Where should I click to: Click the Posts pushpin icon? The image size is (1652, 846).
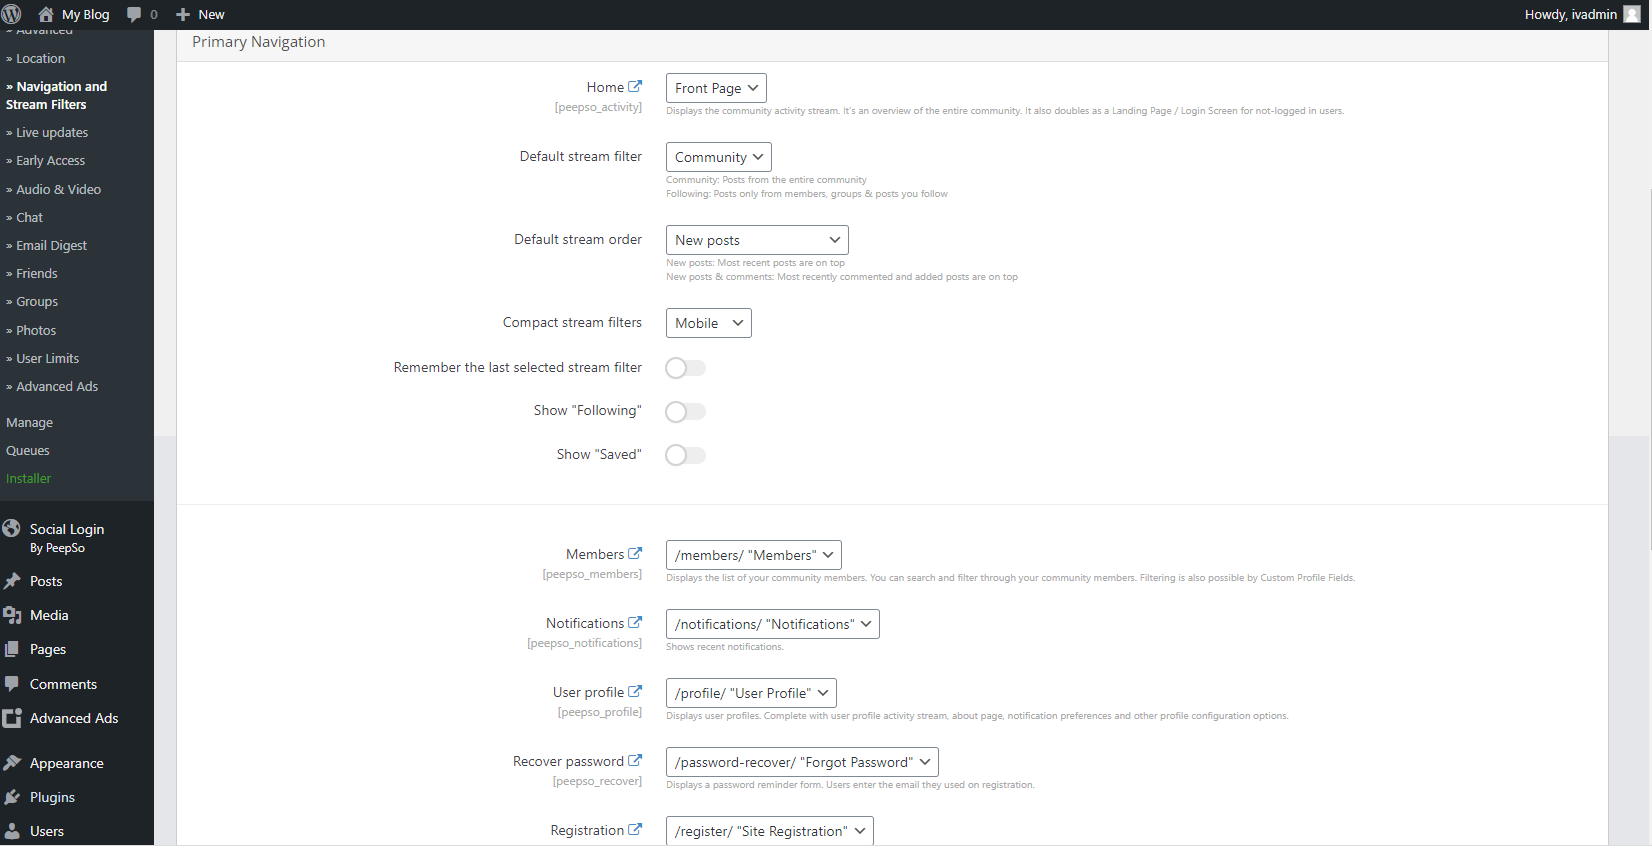pyautogui.click(x=12, y=581)
